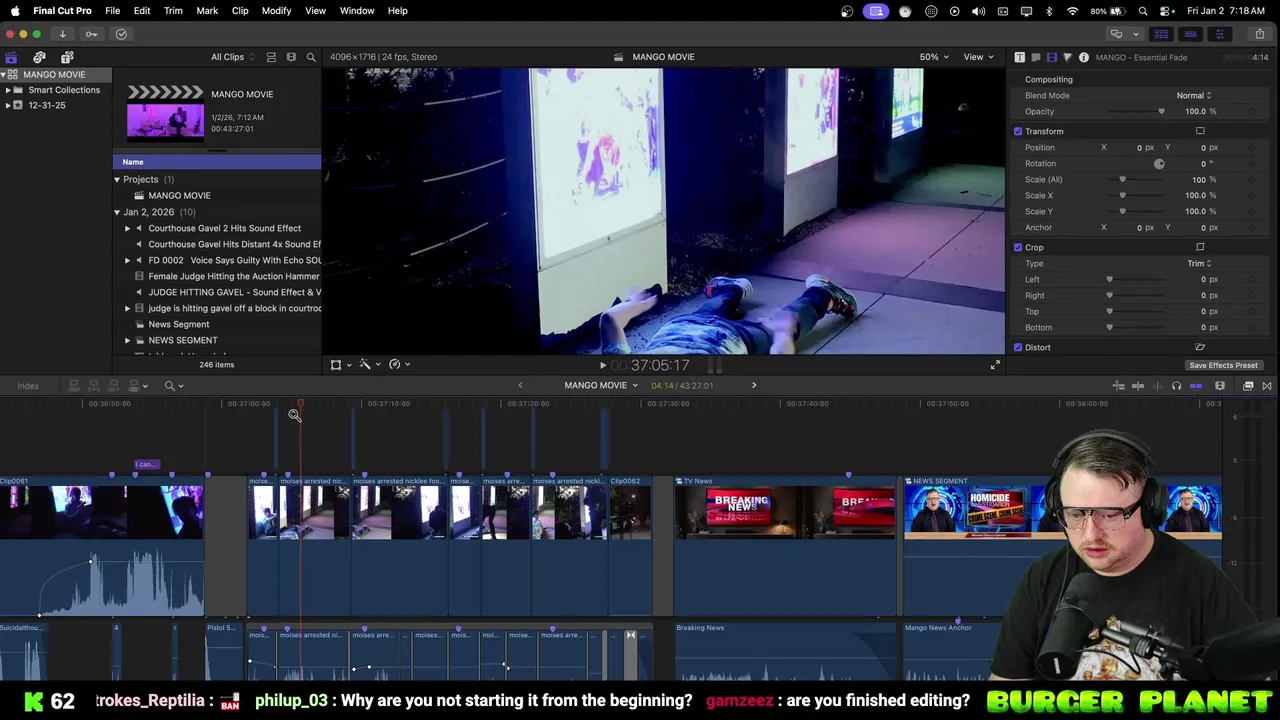Show the Libraries sidebar icon
Image resolution: width=1280 pixels, height=720 pixels.
point(11,57)
